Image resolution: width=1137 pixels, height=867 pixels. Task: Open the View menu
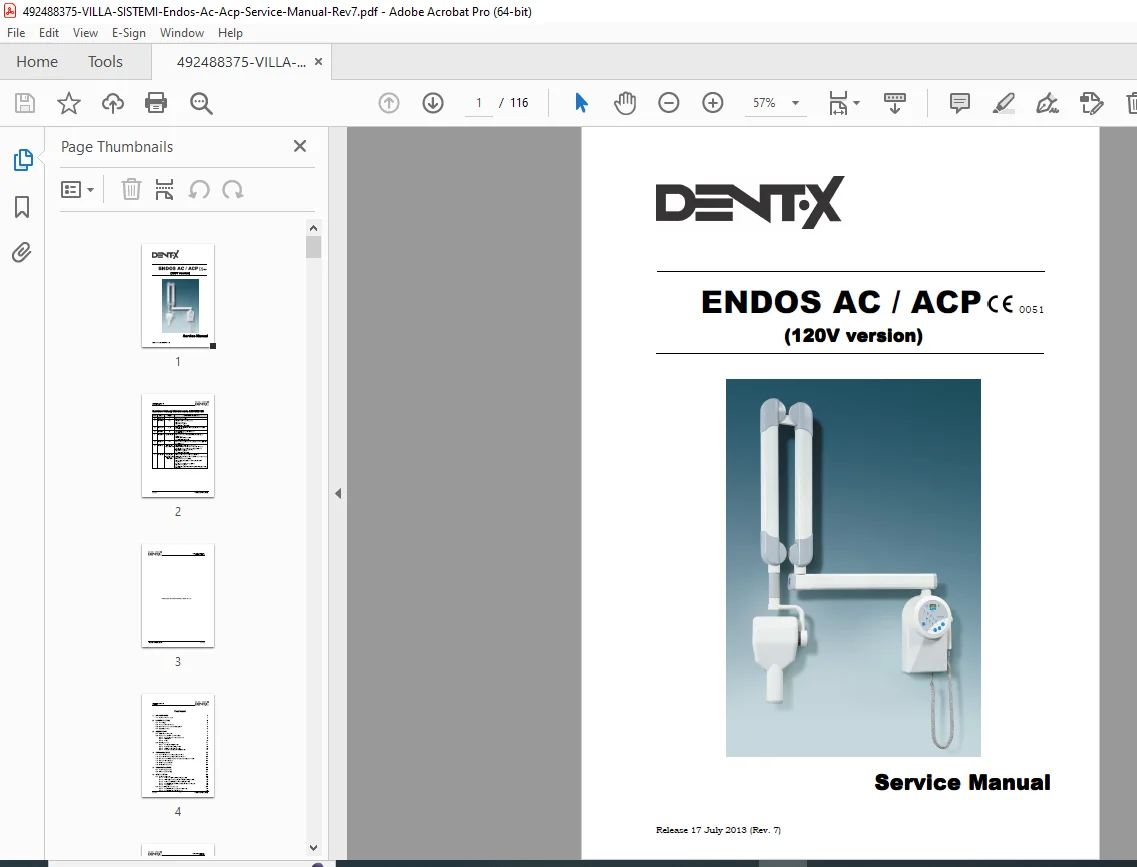click(x=85, y=33)
